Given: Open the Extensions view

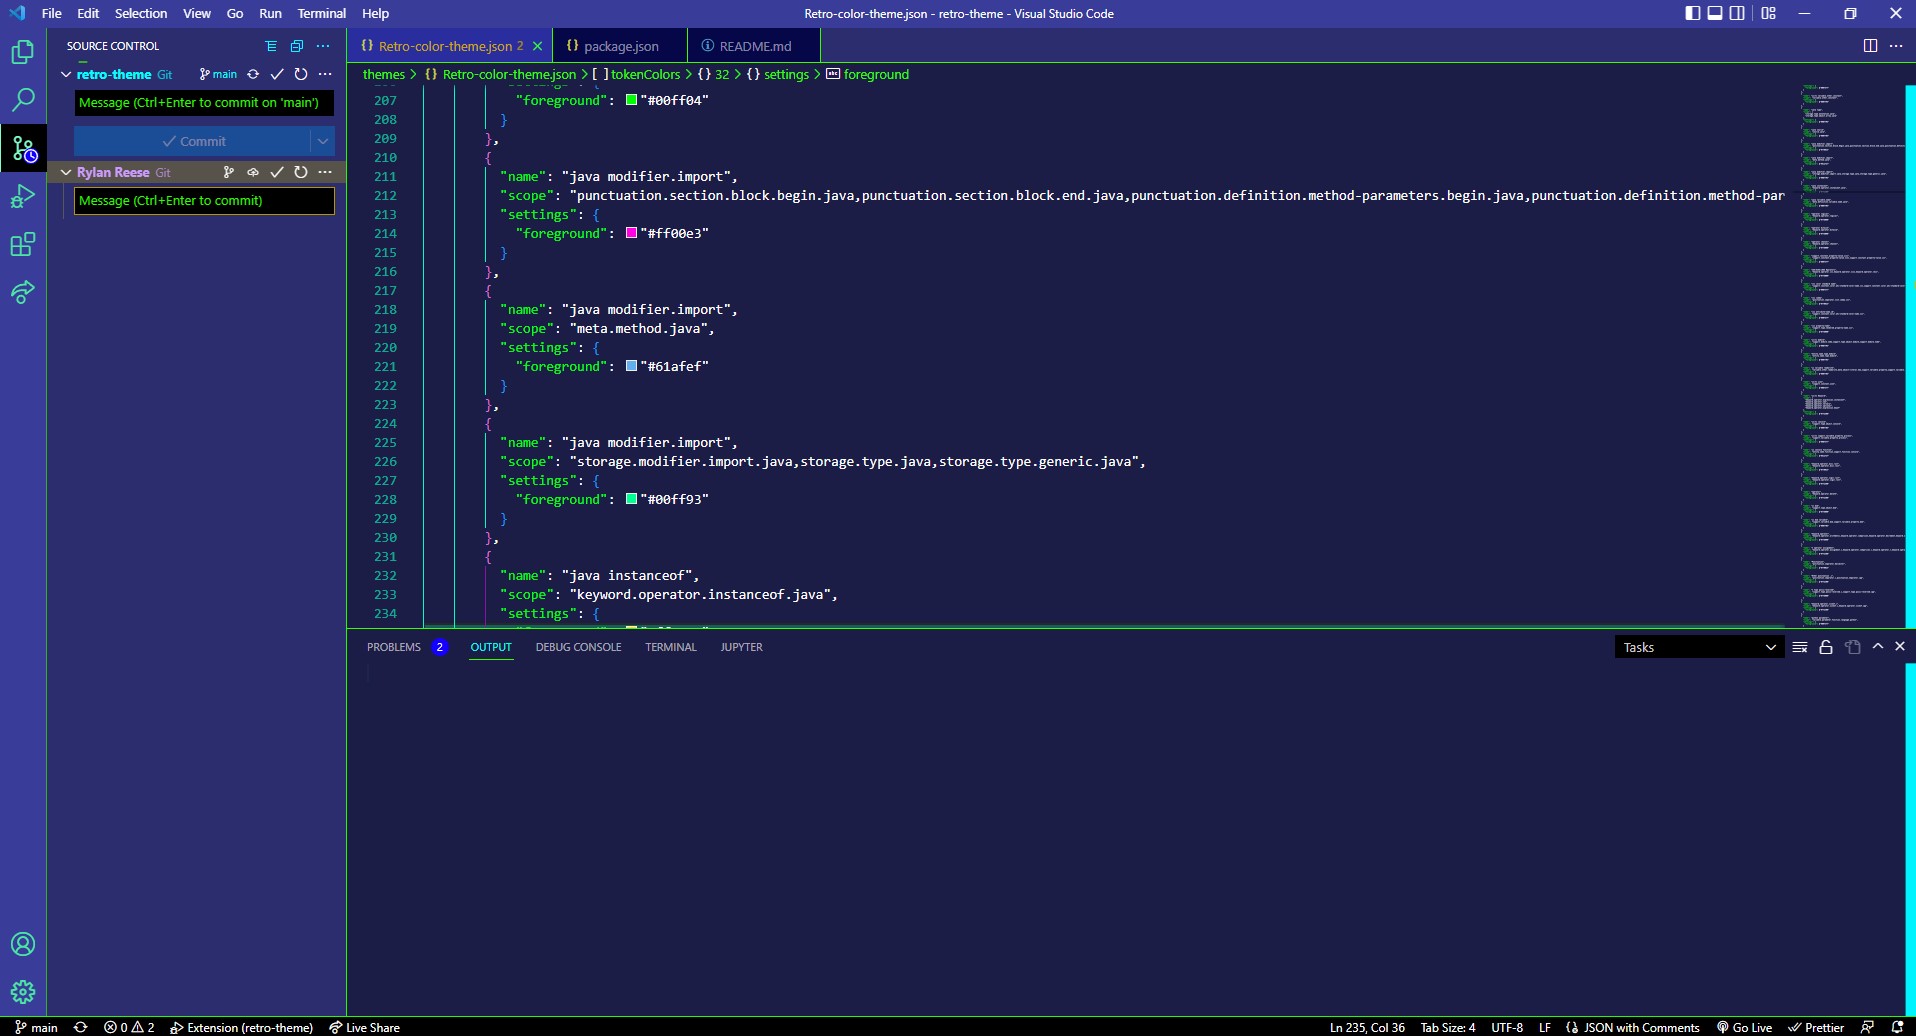Looking at the screenshot, I should 22,245.
